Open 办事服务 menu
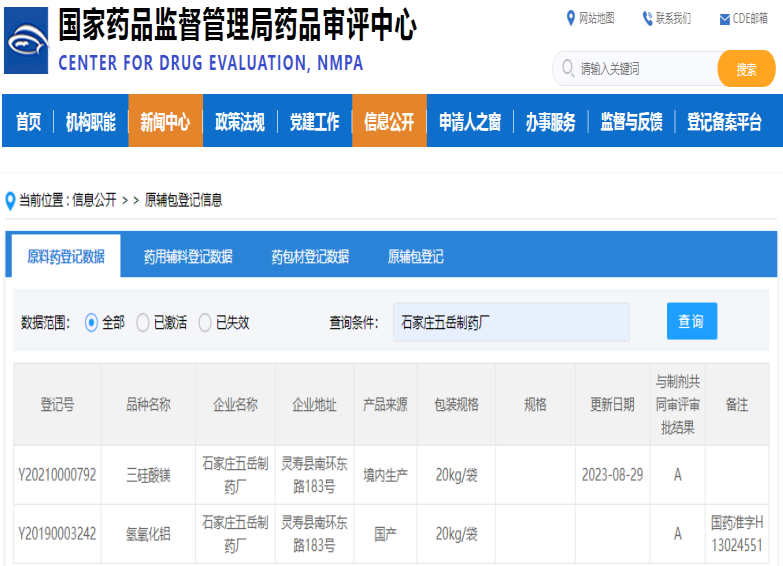 point(551,121)
